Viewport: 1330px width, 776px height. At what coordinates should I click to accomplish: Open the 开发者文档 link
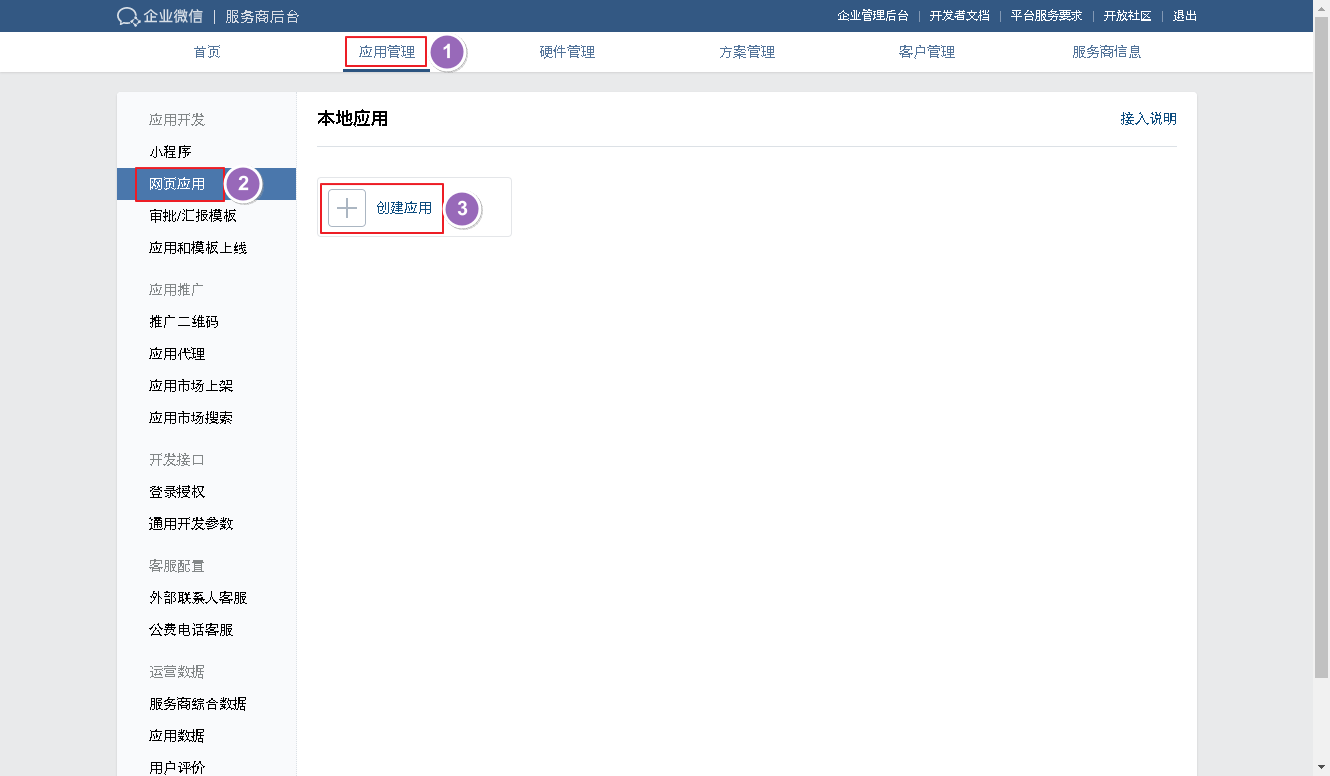click(x=959, y=16)
